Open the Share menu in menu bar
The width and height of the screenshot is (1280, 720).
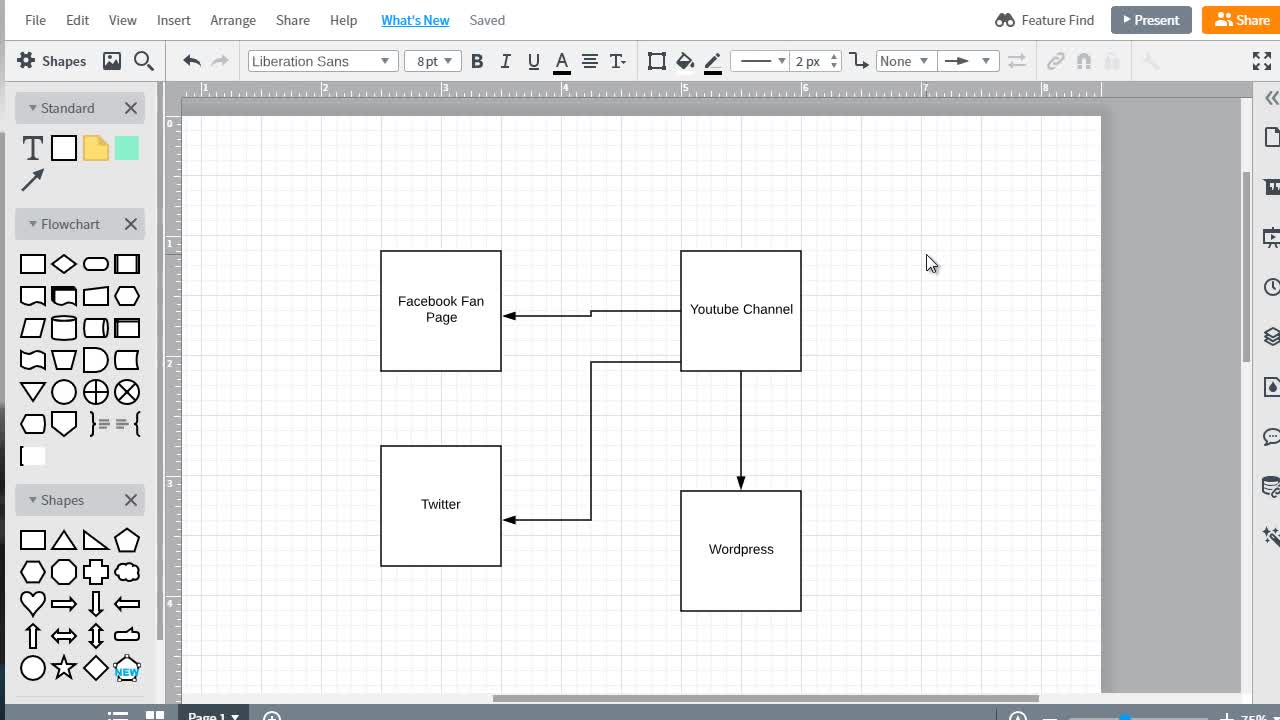292,20
